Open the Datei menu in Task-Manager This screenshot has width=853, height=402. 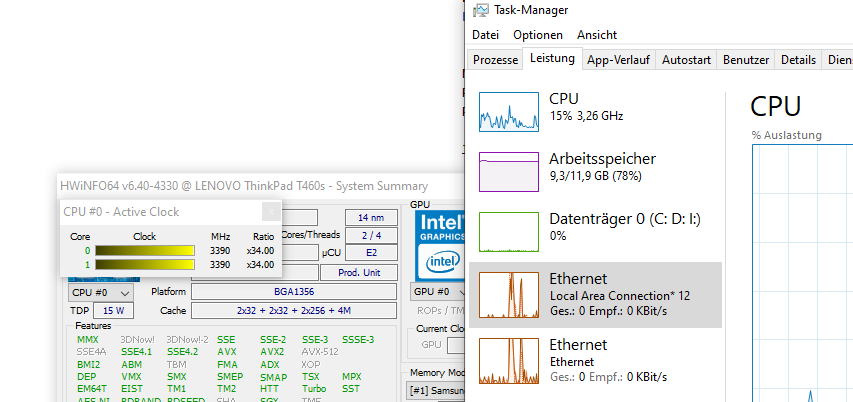click(485, 35)
